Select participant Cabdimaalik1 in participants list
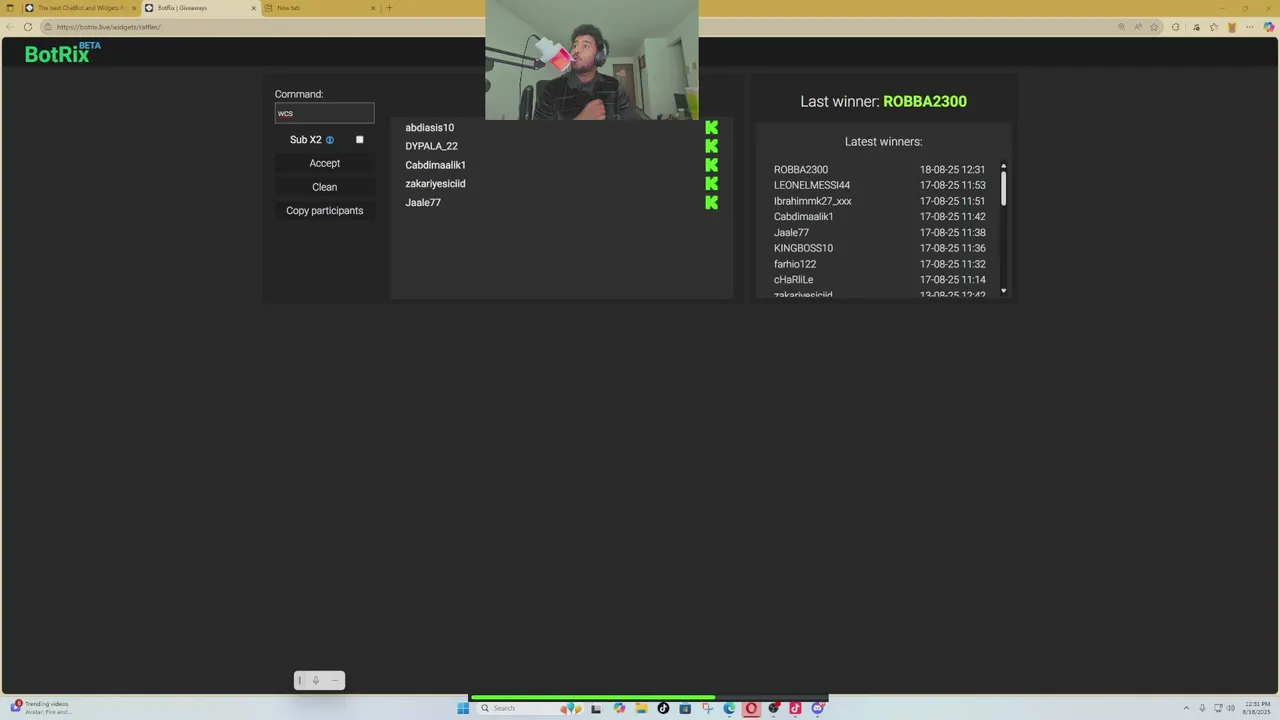 tap(435, 165)
